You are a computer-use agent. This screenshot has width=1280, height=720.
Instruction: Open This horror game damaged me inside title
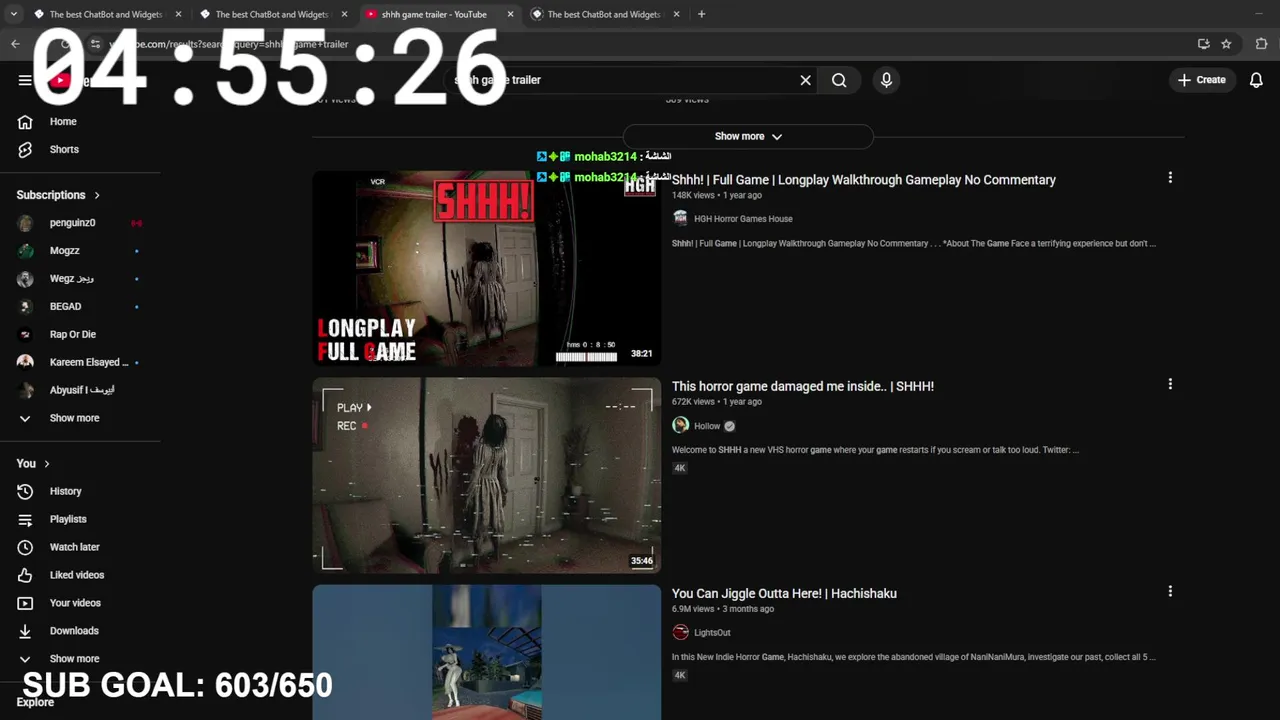[803, 386]
